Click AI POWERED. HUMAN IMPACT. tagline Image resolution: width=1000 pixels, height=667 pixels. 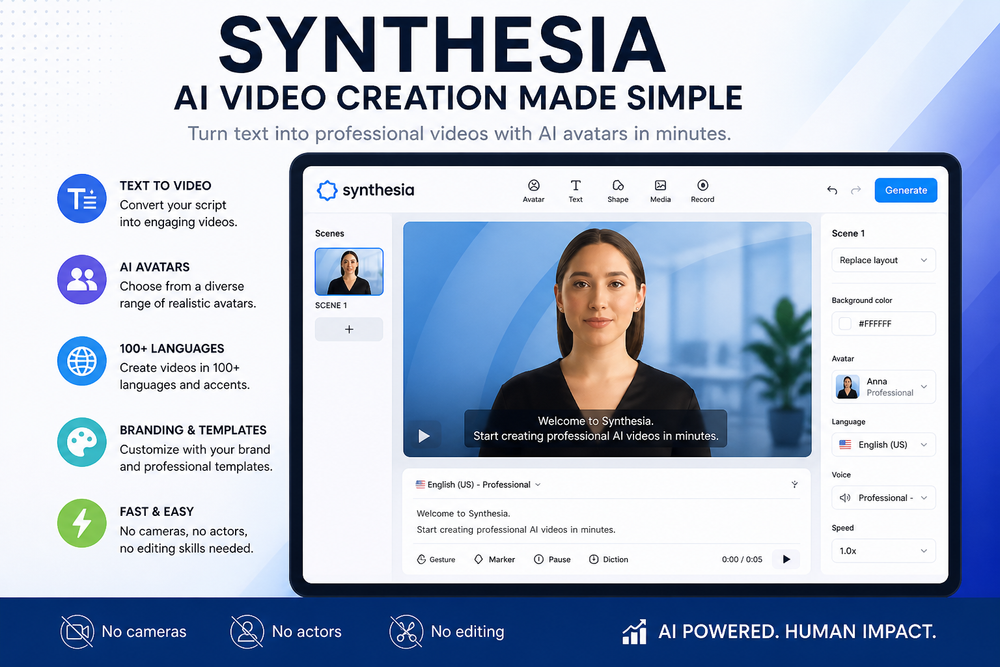pyautogui.click(x=797, y=631)
